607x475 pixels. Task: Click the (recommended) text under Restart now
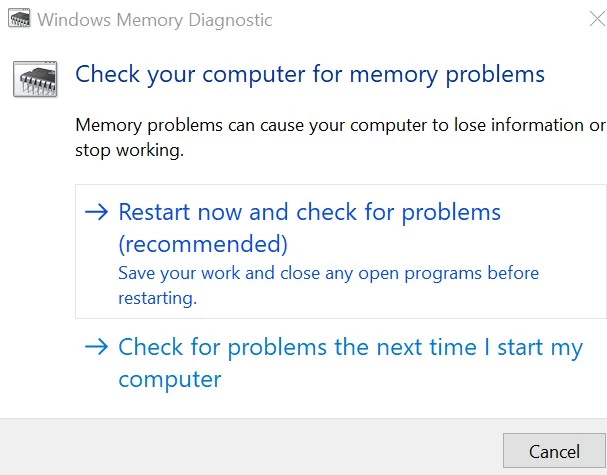tap(203, 244)
